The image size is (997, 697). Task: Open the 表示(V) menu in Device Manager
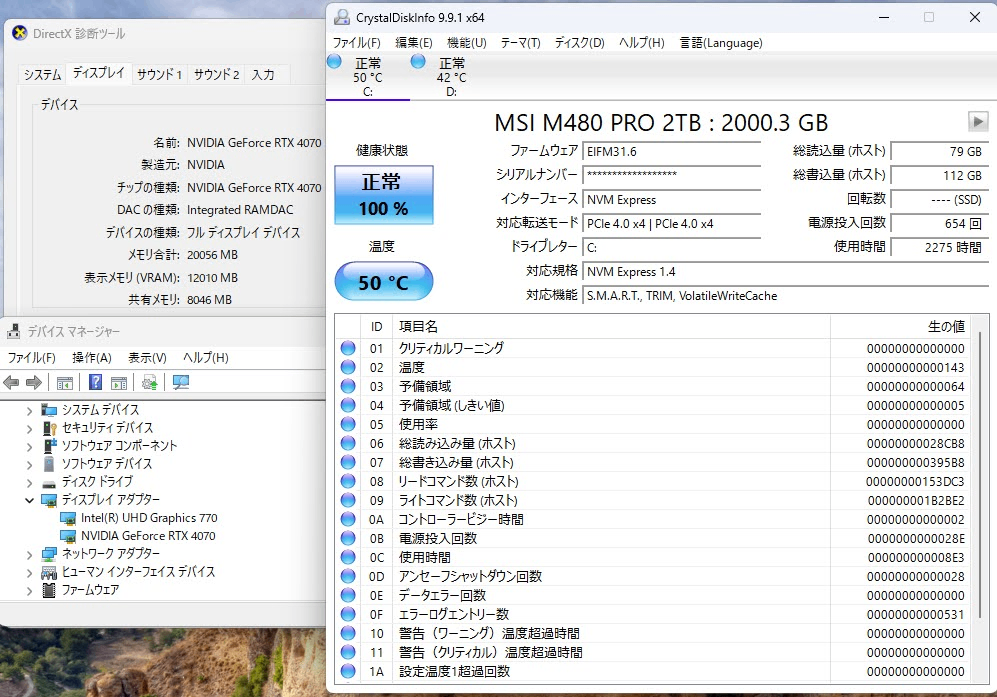click(147, 357)
